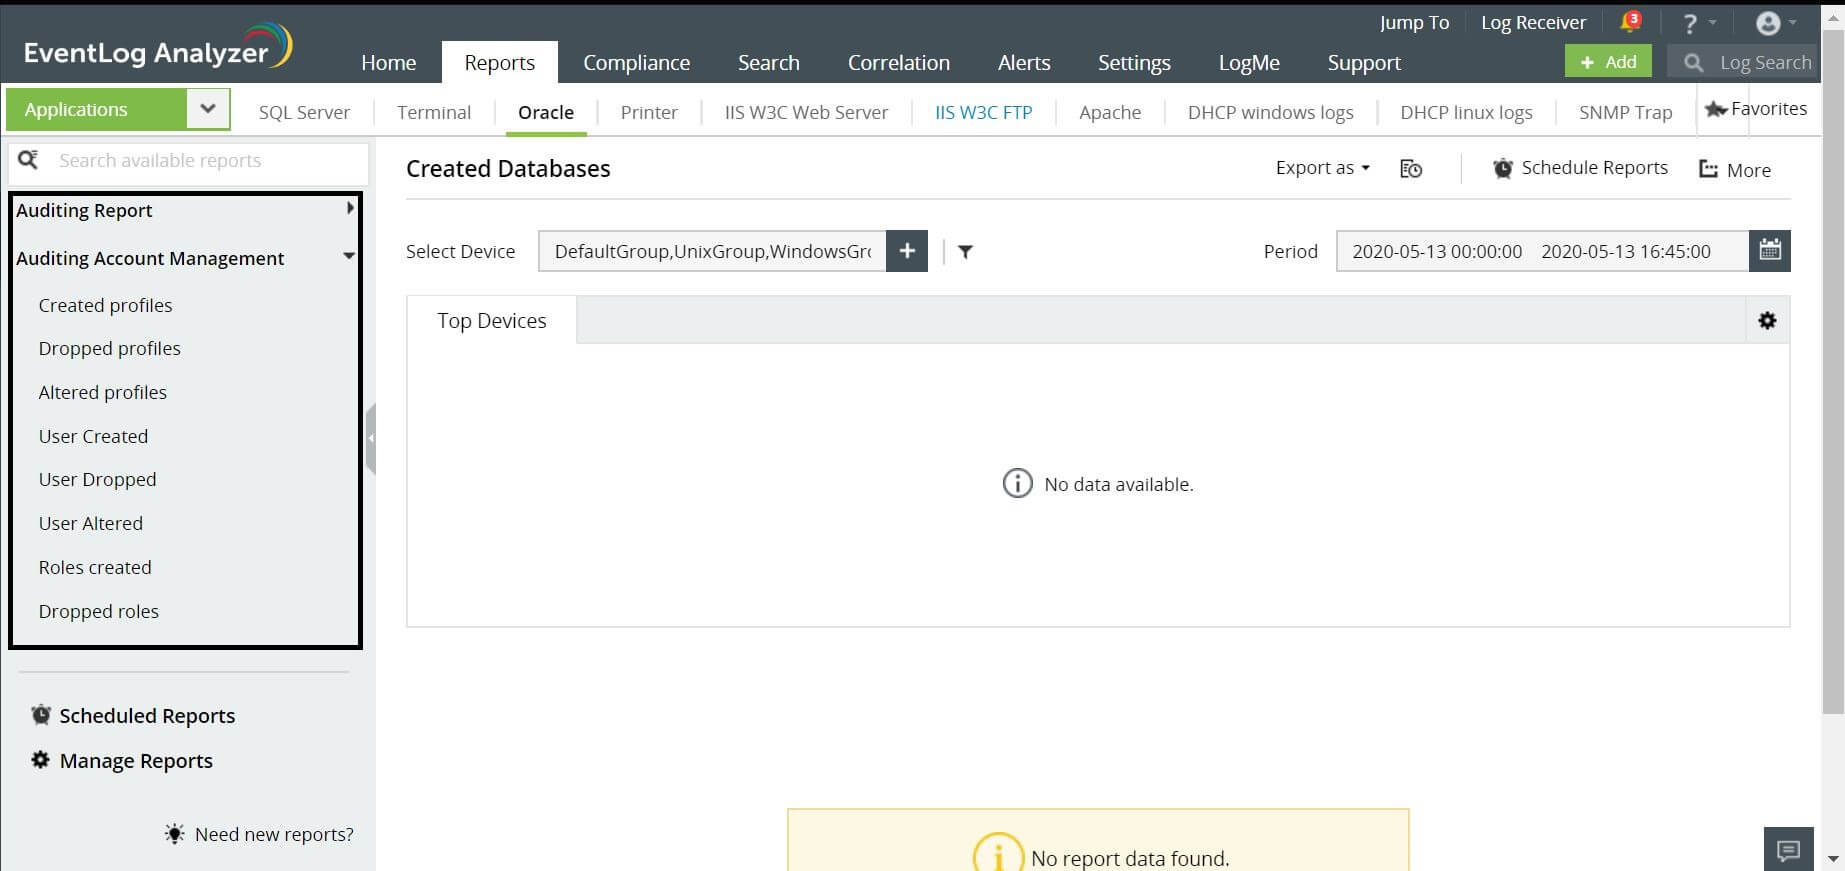The width and height of the screenshot is (1845, 871).
Task: Open the user account avatar menu
Action: click(x=1768, y=23)
